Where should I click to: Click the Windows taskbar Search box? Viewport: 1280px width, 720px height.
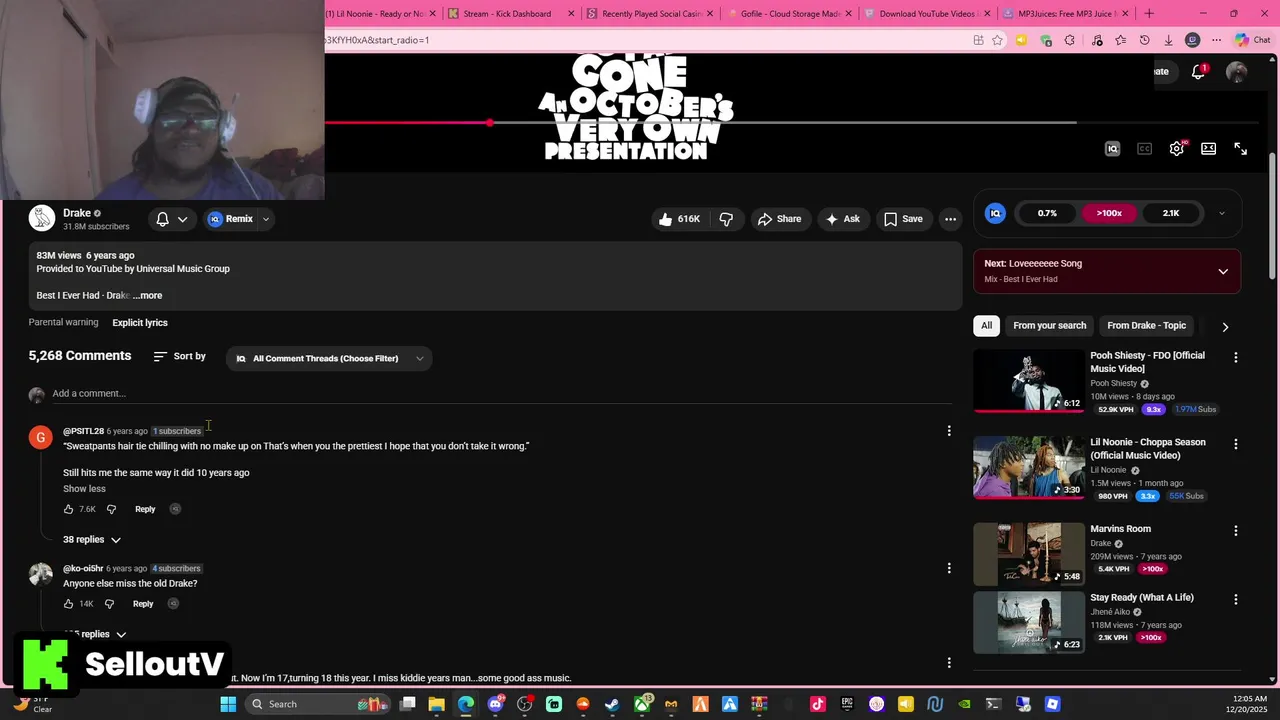(317, 704)
